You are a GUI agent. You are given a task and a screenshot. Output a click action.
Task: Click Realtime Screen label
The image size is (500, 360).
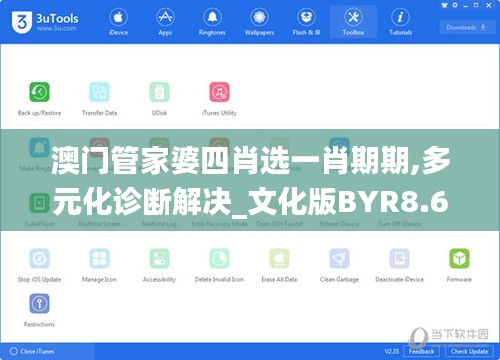click(99, 224)
